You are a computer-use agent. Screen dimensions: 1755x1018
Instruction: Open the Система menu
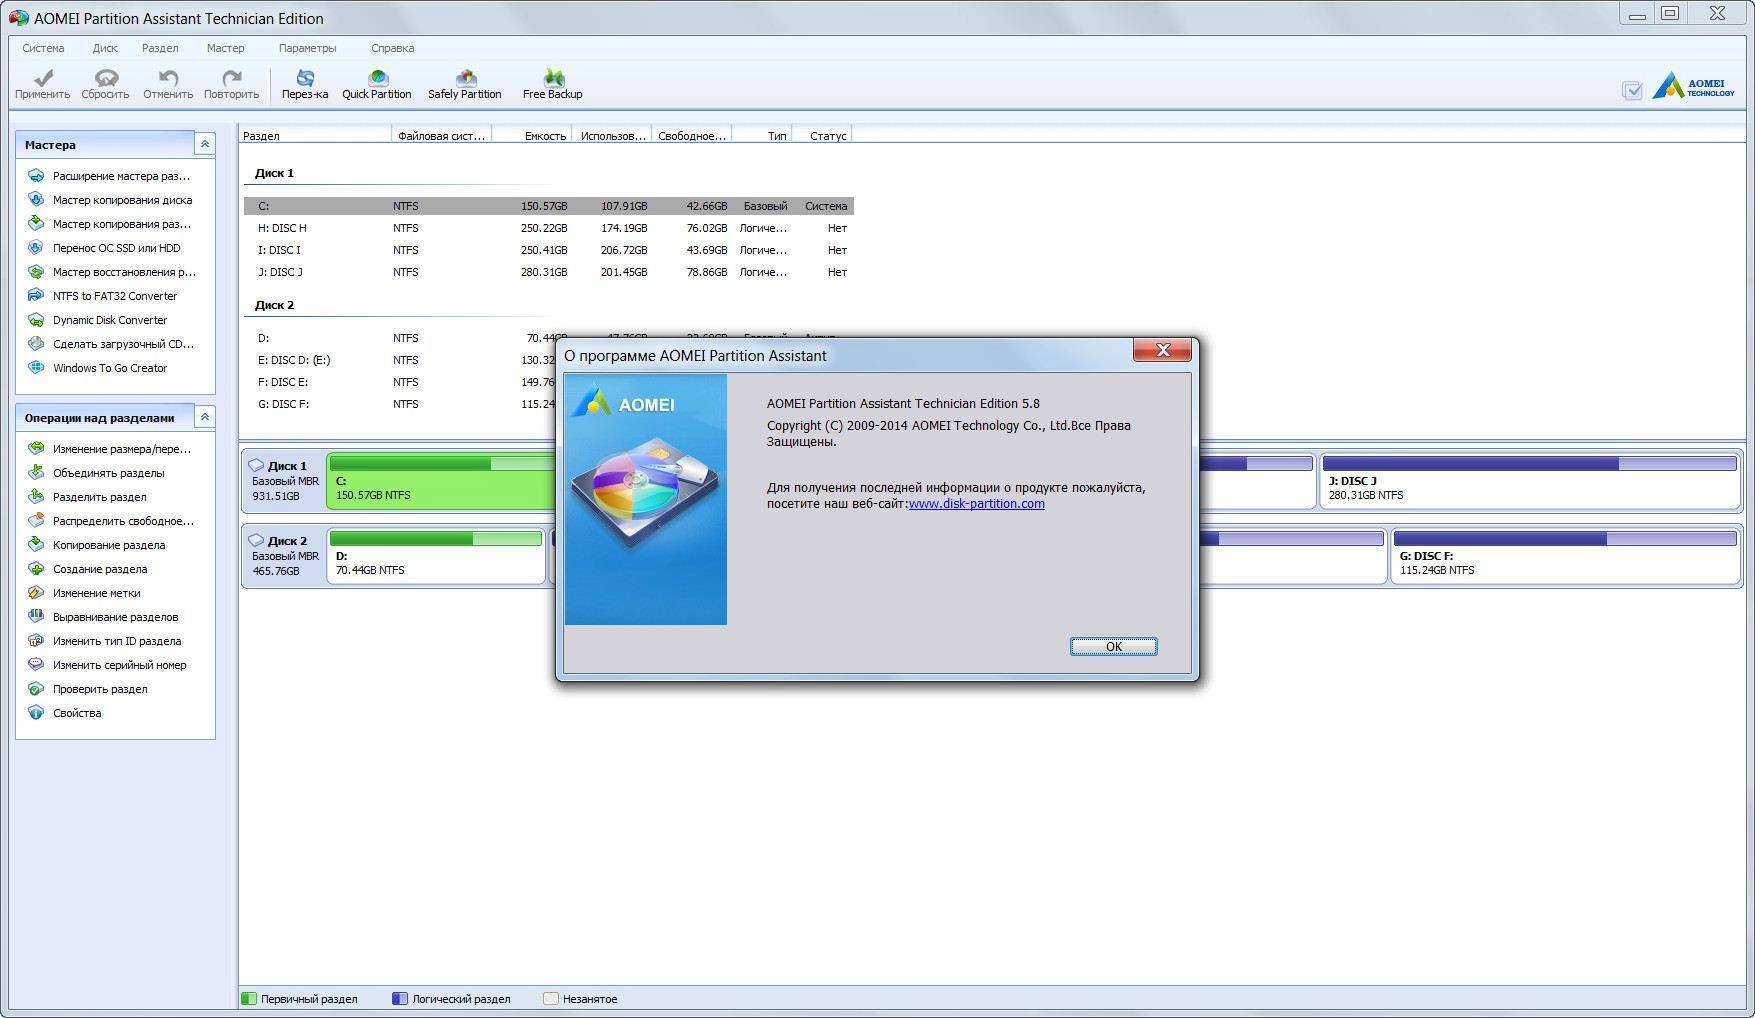pos(43,48)
